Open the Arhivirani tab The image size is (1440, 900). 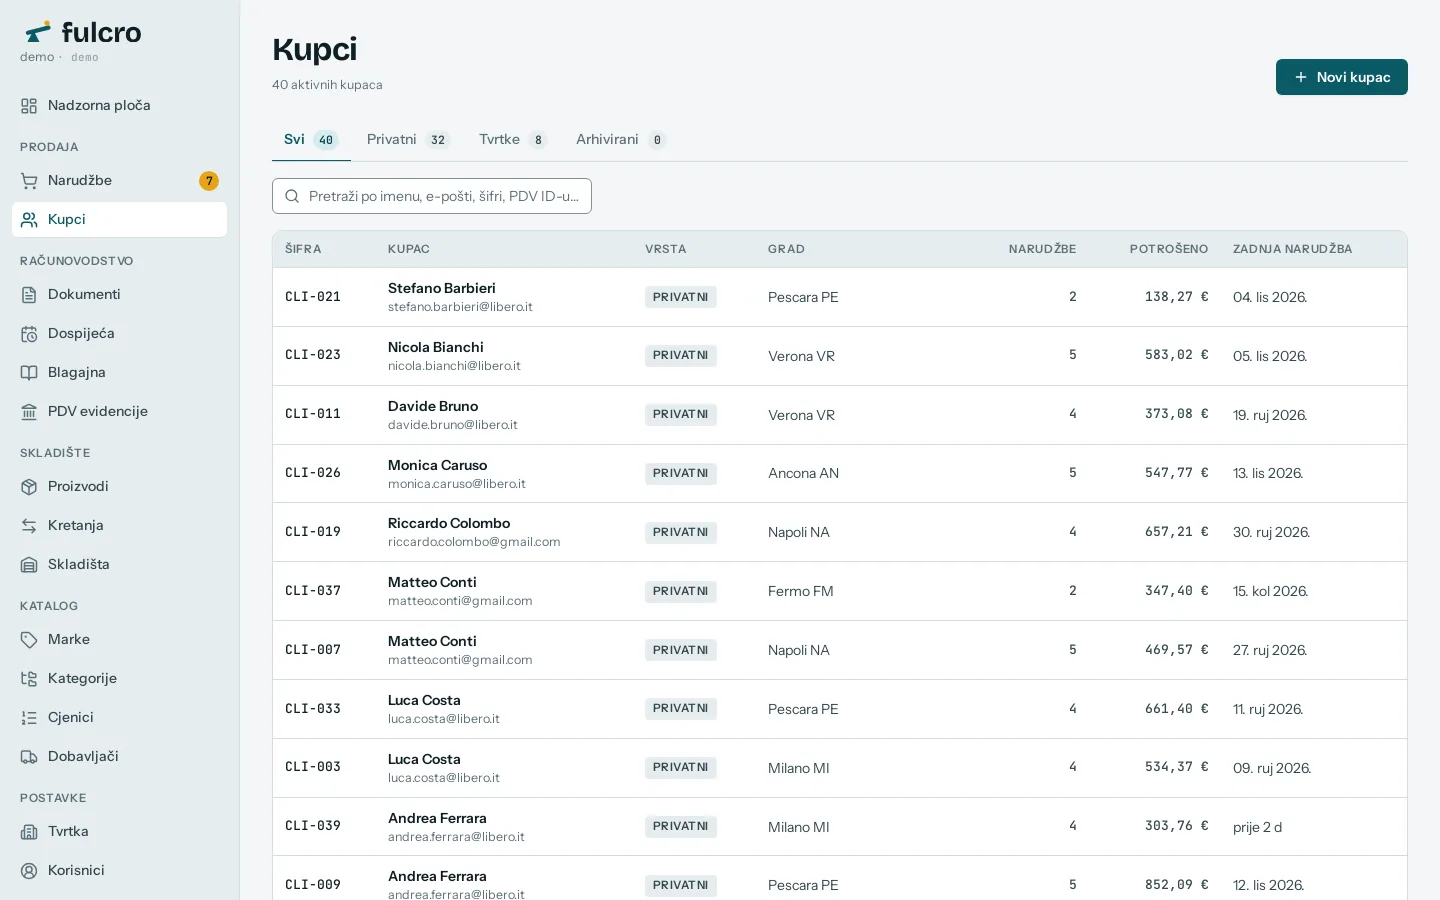(620, 140)
